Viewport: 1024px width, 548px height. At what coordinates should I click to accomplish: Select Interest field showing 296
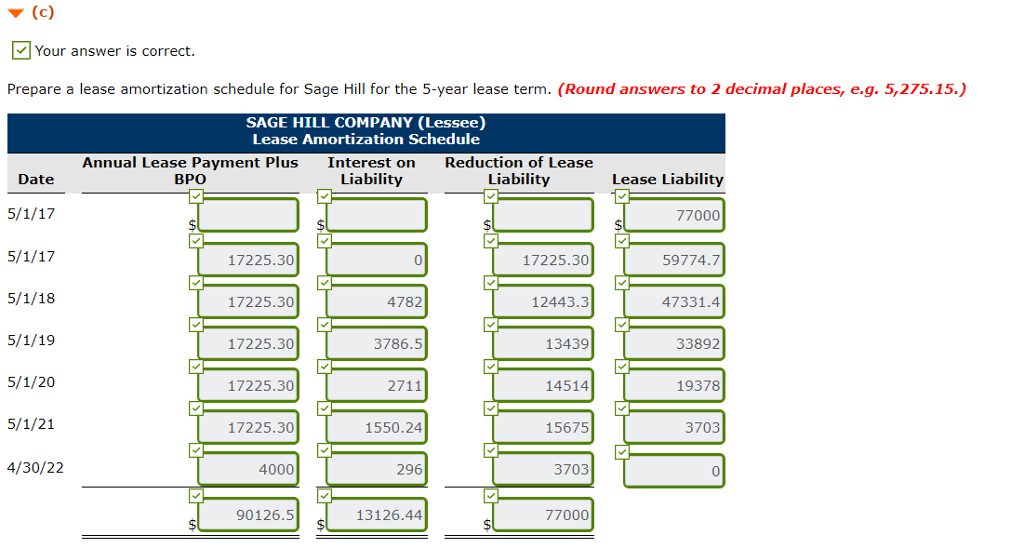376,469
